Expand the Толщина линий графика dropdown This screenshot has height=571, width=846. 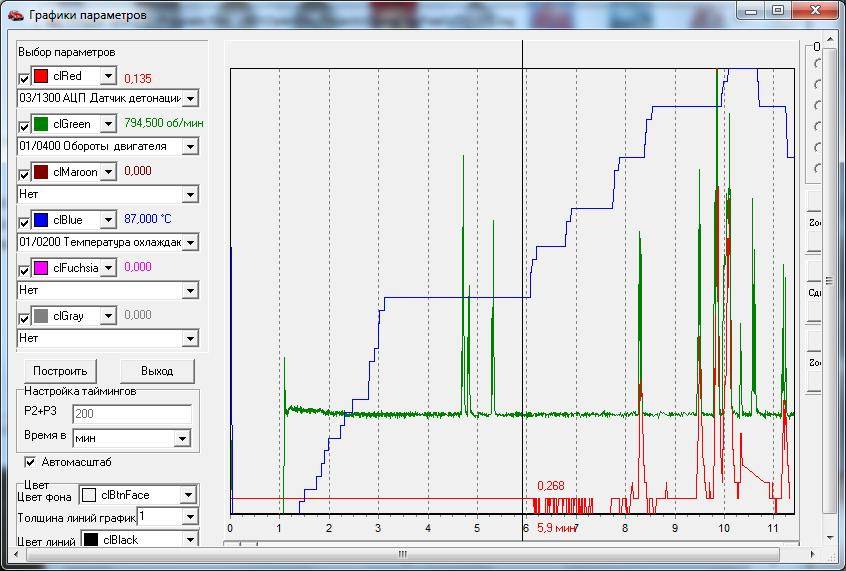[x=188, y=517]
